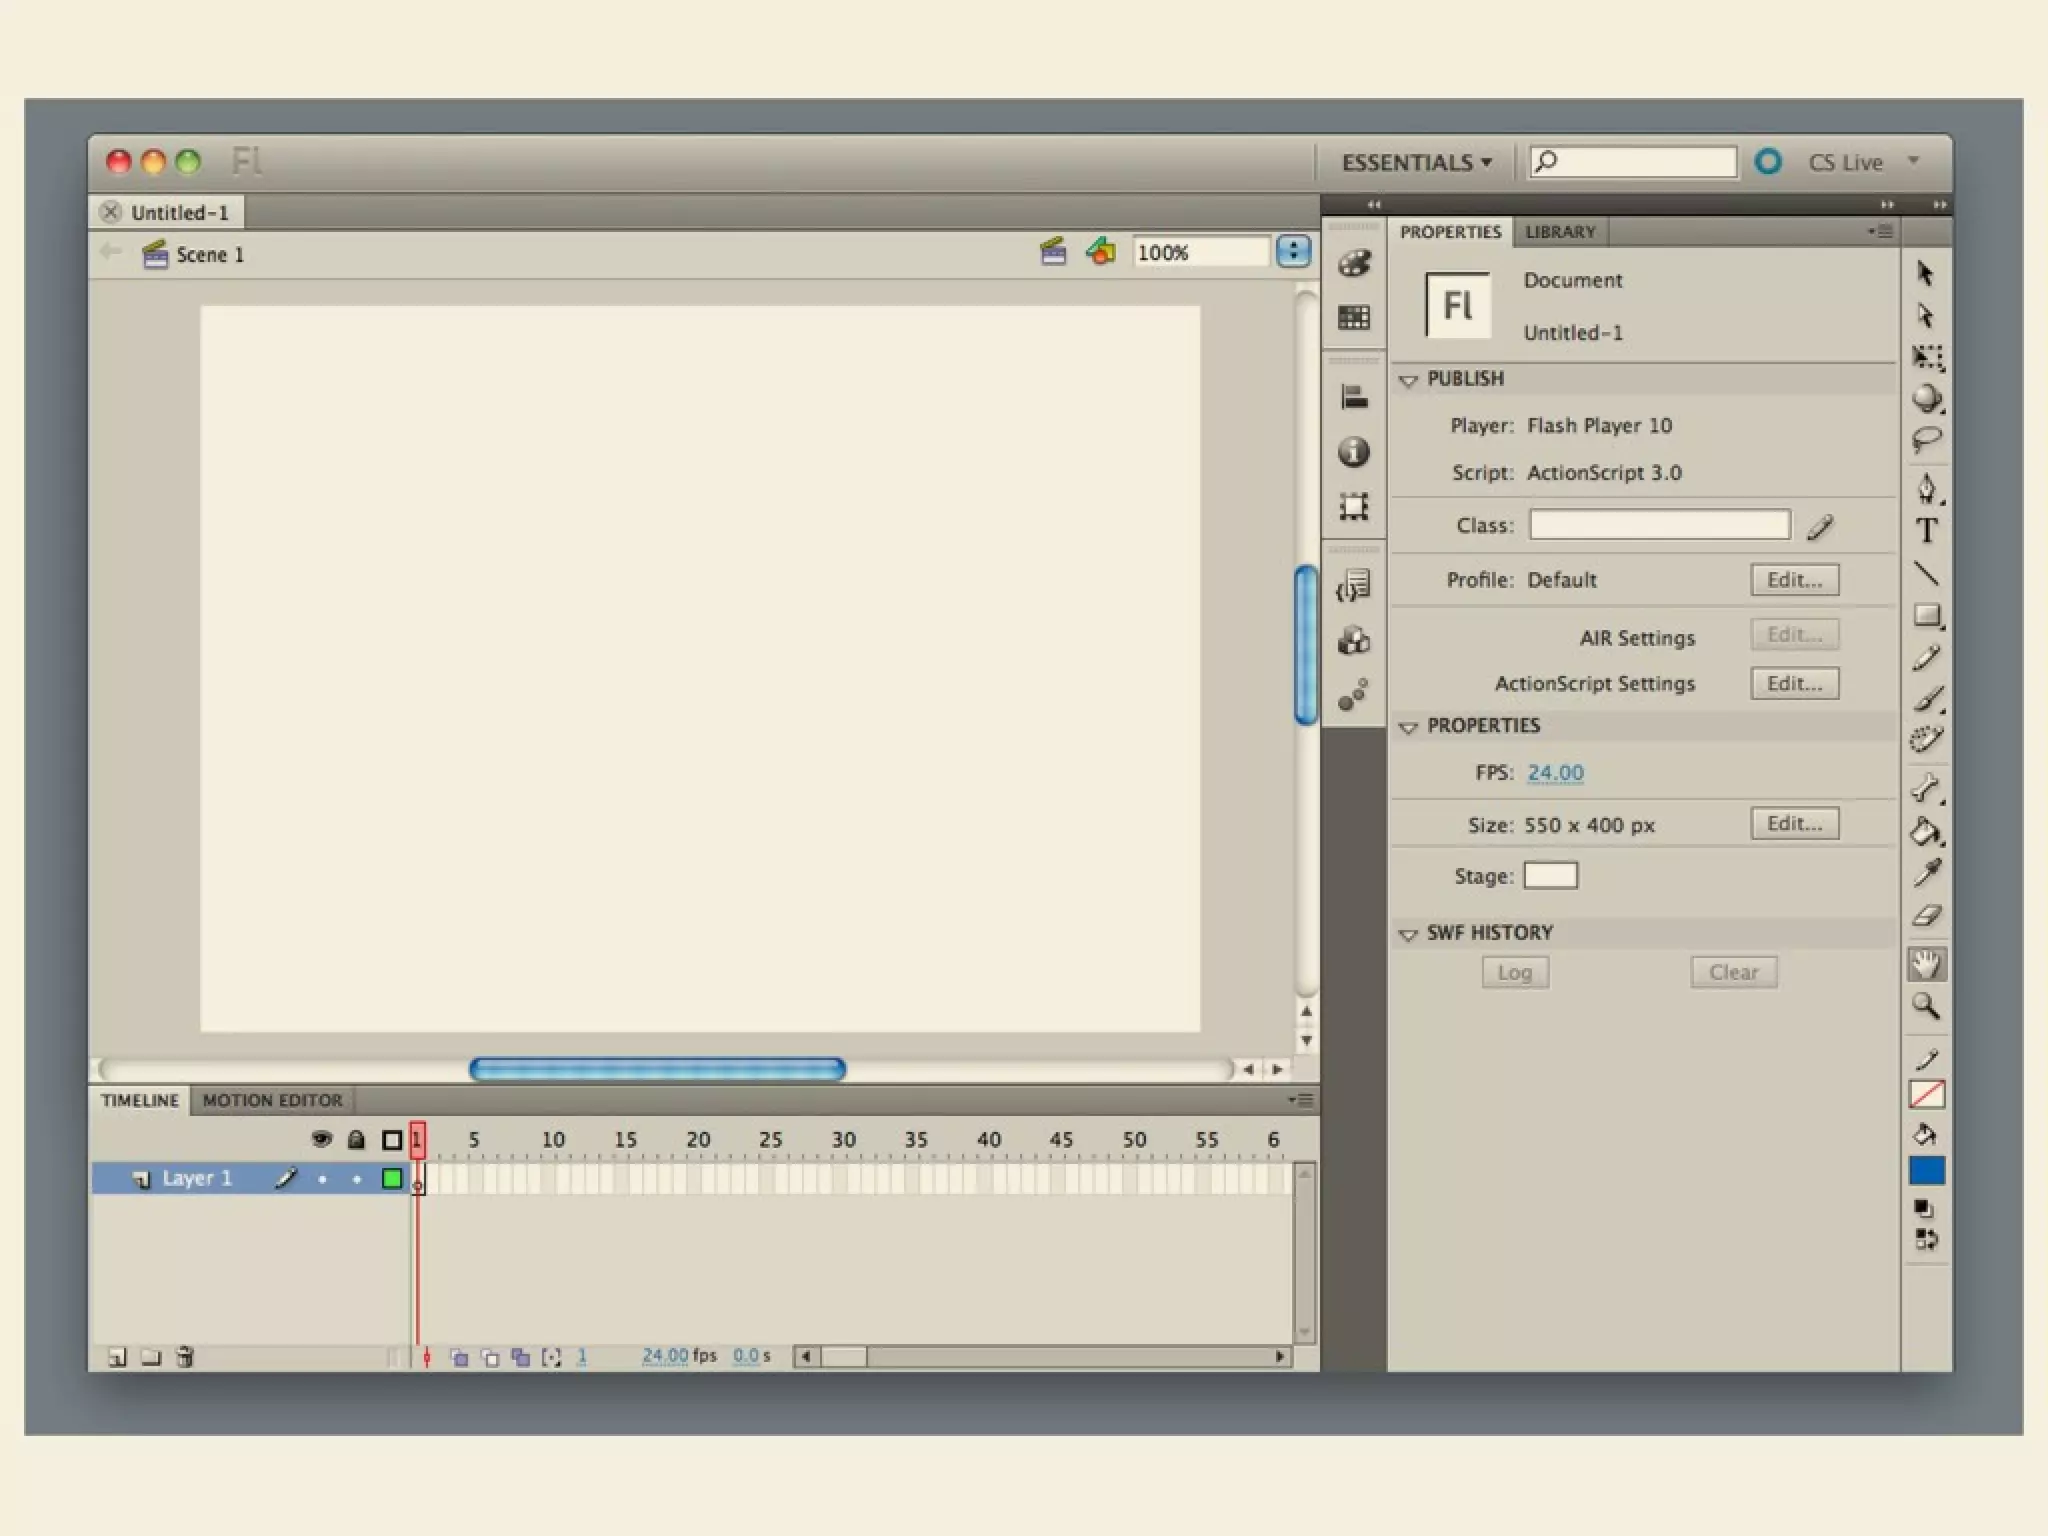Toggle lock dot for Layer 1
Image resolution: width=2048 pixels, height=1536 pixels.
pos(357,1179)
